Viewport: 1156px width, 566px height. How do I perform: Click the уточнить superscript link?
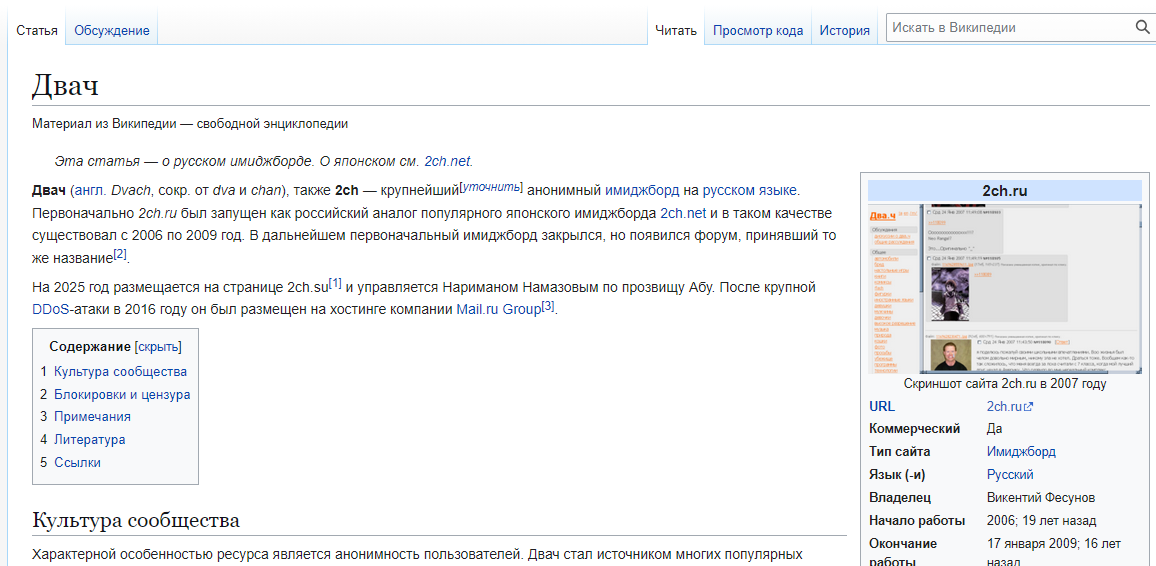pos(491,186)
